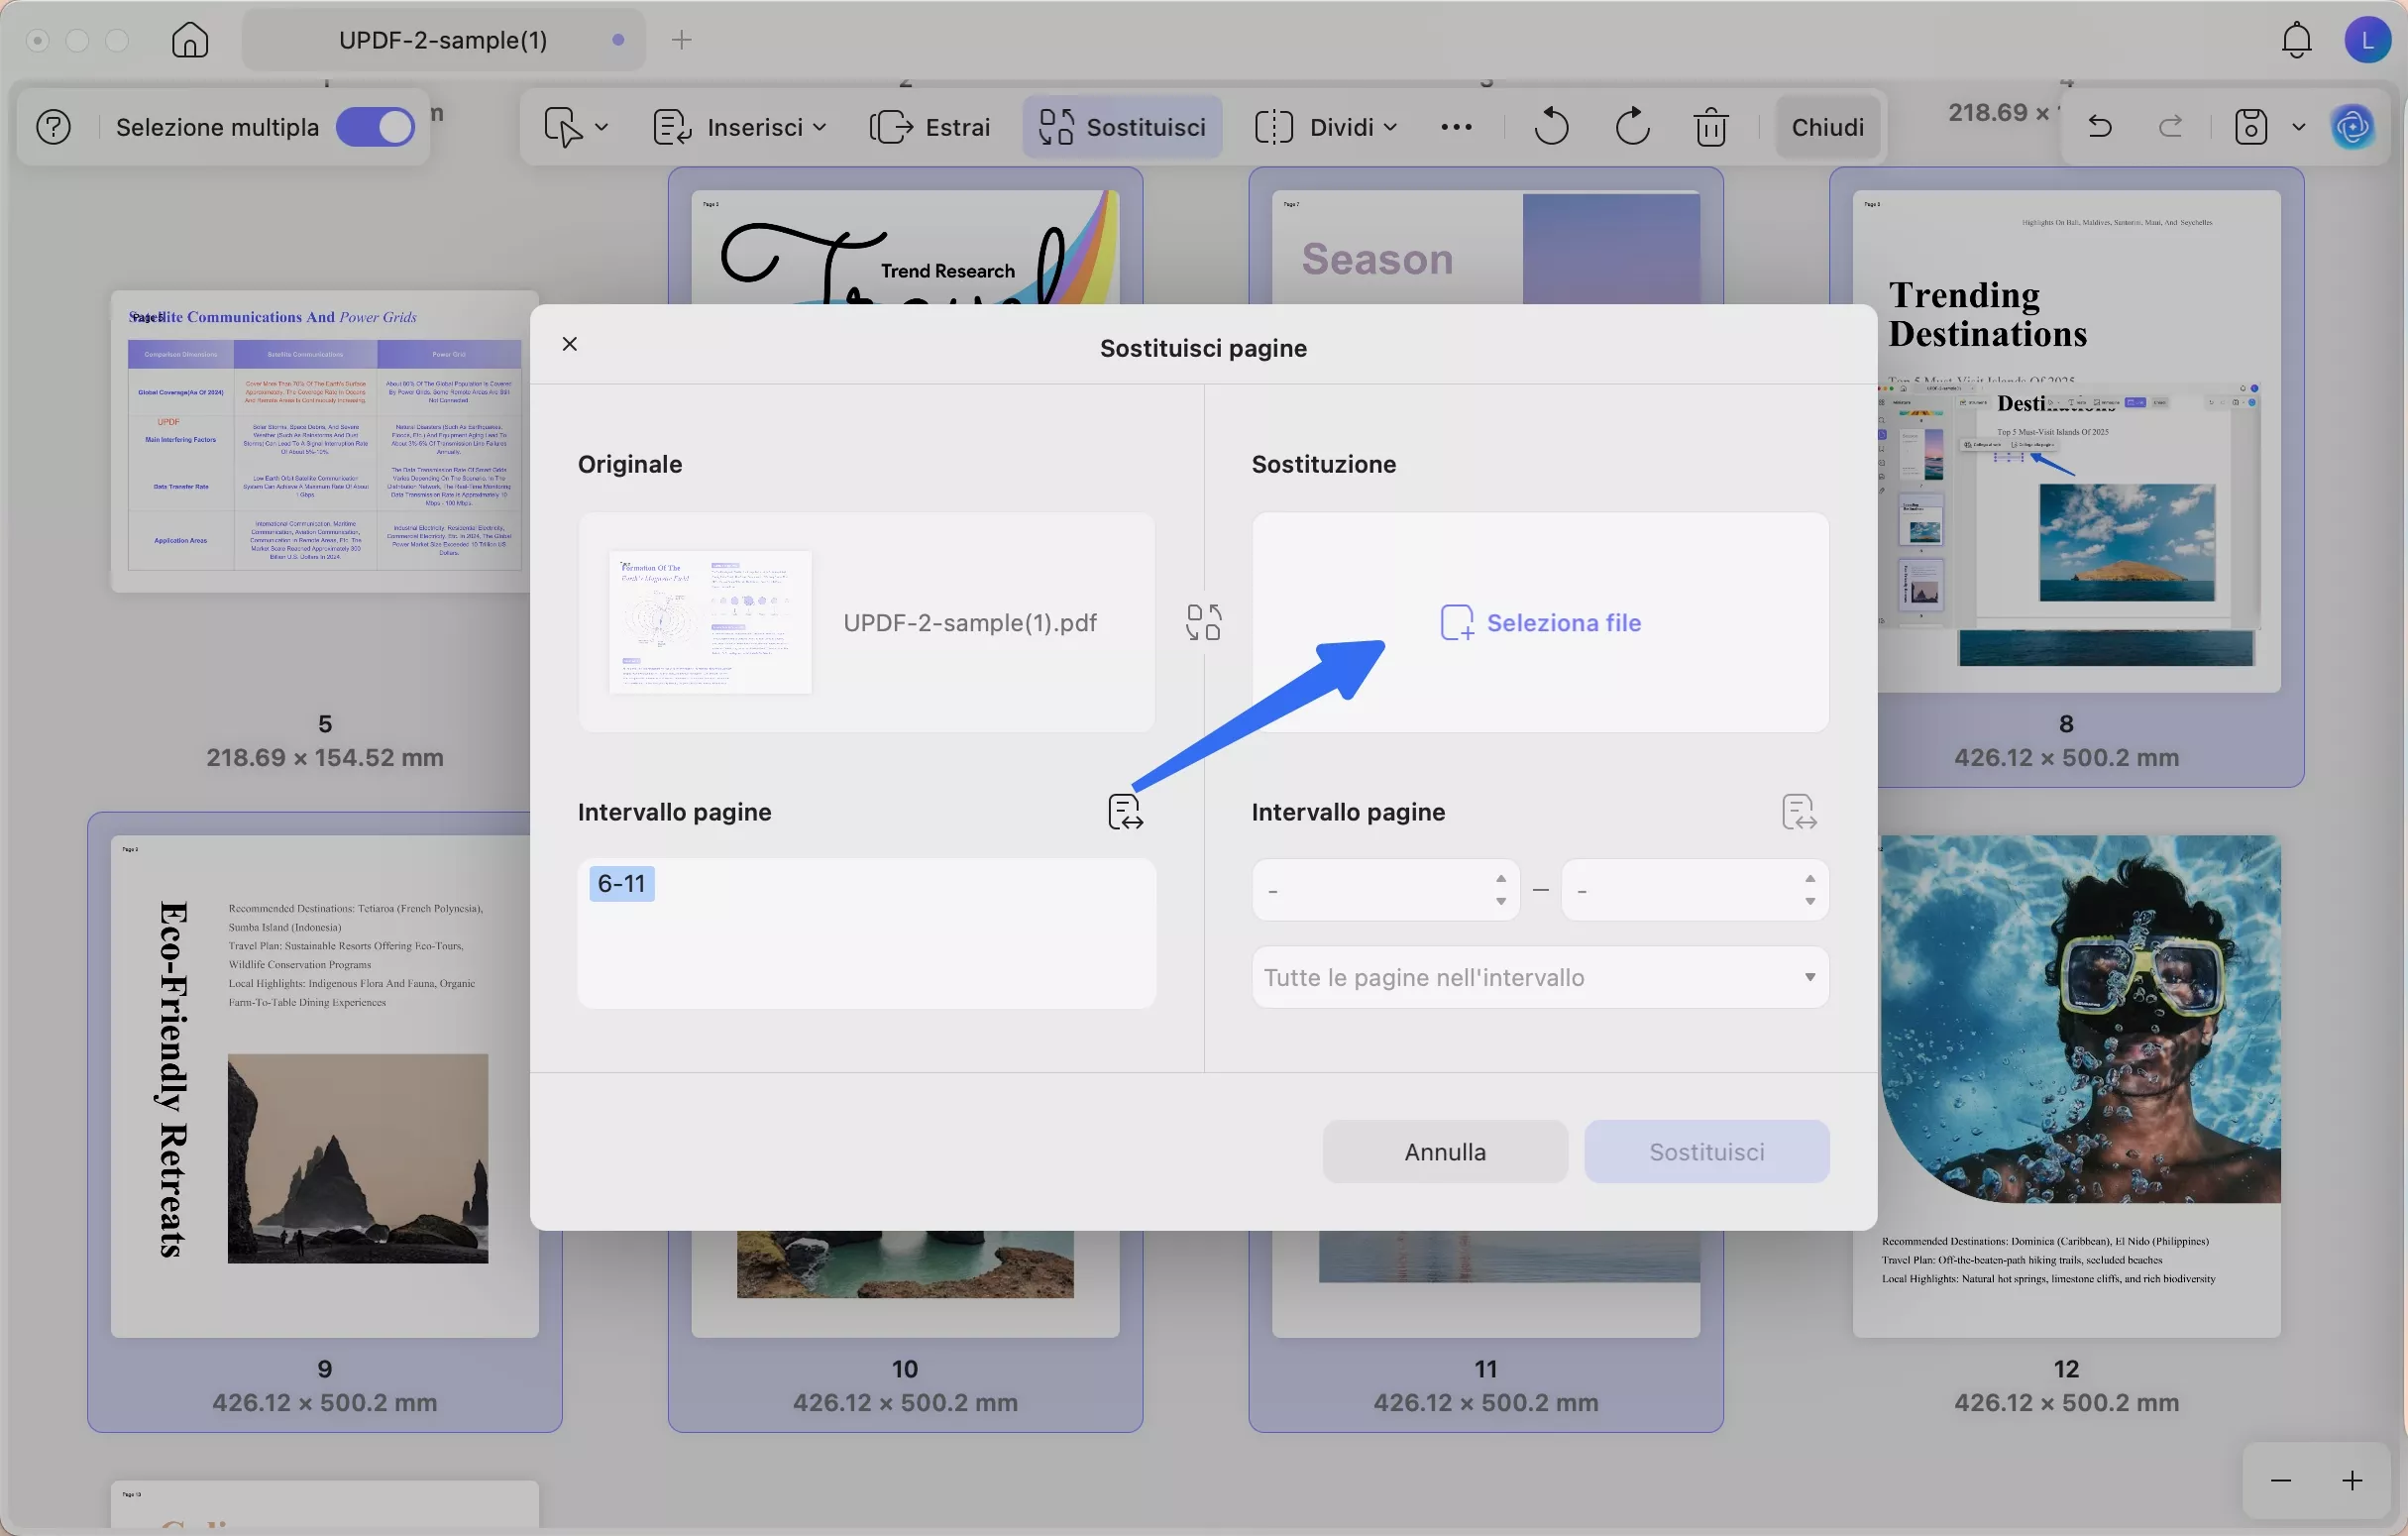Viewport: 2408px width, 1536px height.
Task: Open the notifications bell icon
Action: [2296, 40]
